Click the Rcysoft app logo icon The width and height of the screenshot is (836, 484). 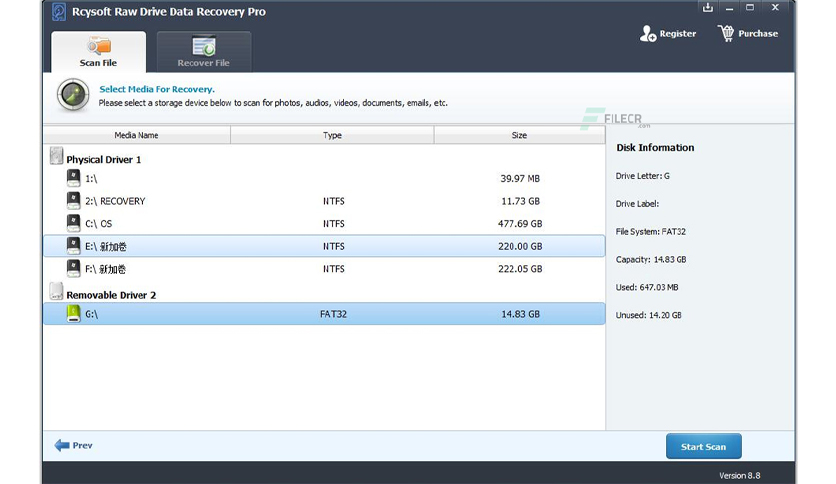59,12
